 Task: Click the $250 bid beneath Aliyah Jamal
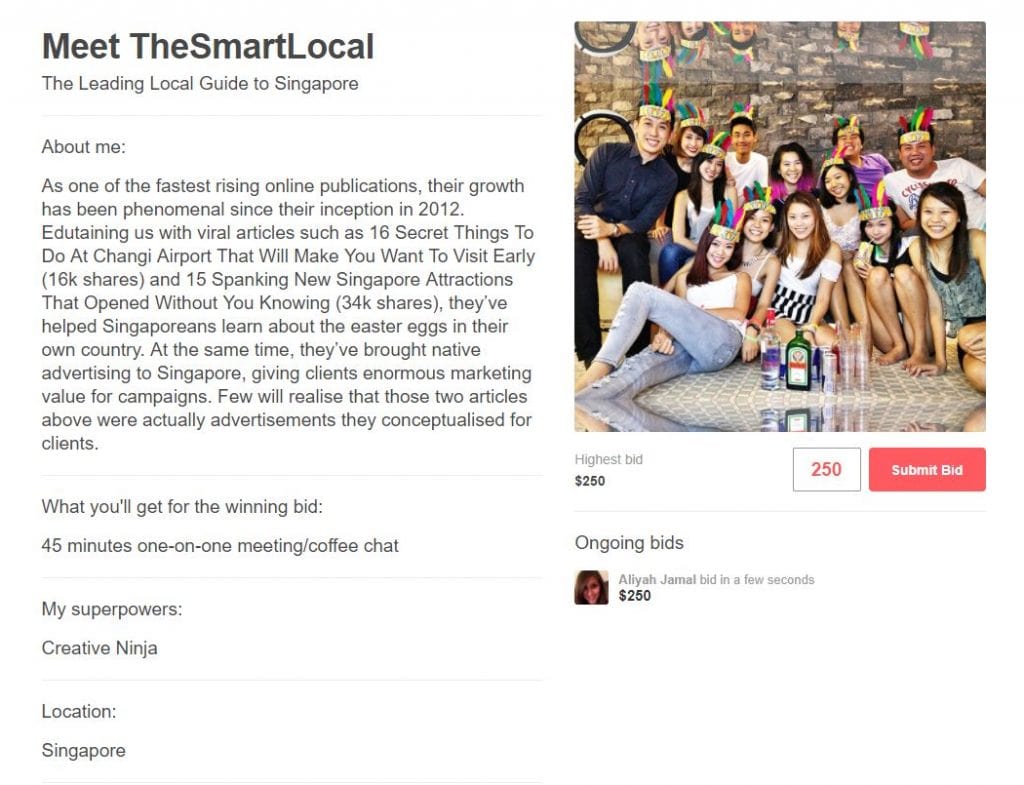(x=635, y=596)
